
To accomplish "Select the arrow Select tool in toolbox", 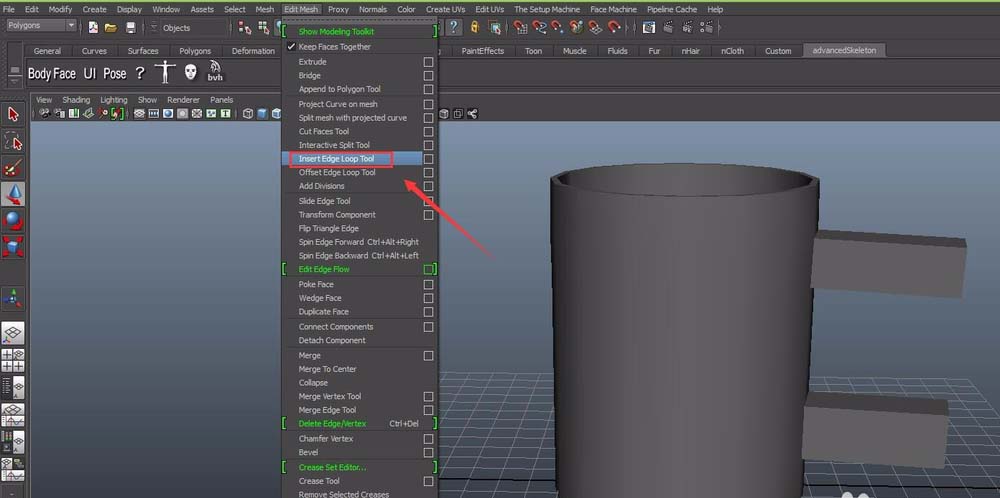I will click(13, 114).
